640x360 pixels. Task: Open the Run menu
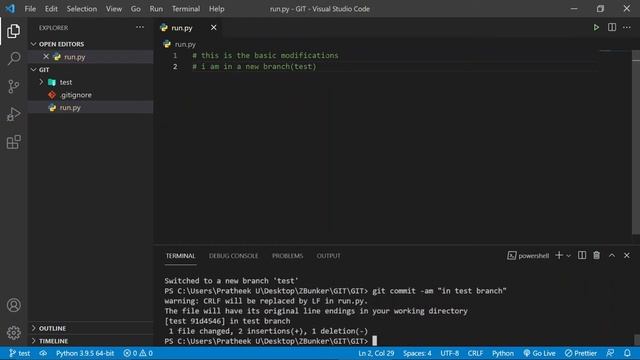(156, 9)
